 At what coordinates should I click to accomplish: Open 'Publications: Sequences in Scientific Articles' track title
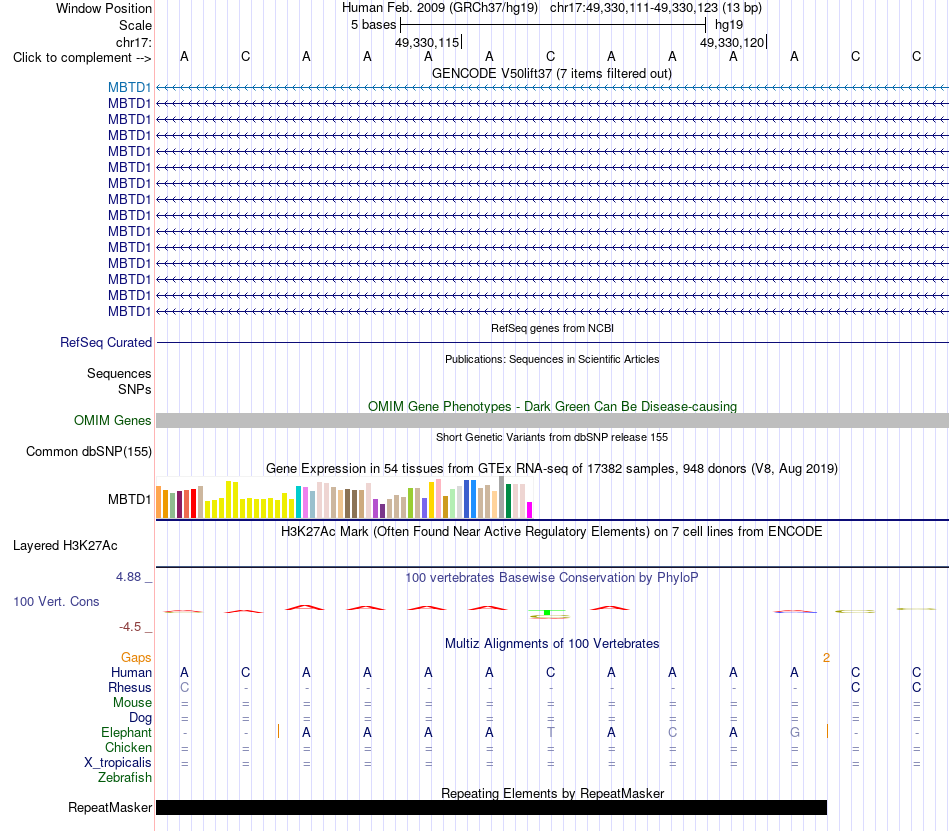coord(552,359)
